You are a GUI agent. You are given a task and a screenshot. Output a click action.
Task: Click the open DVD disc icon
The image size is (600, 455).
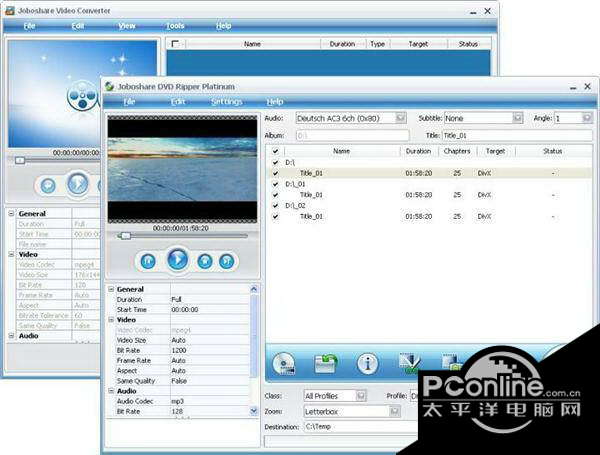[x=283, y=363]
